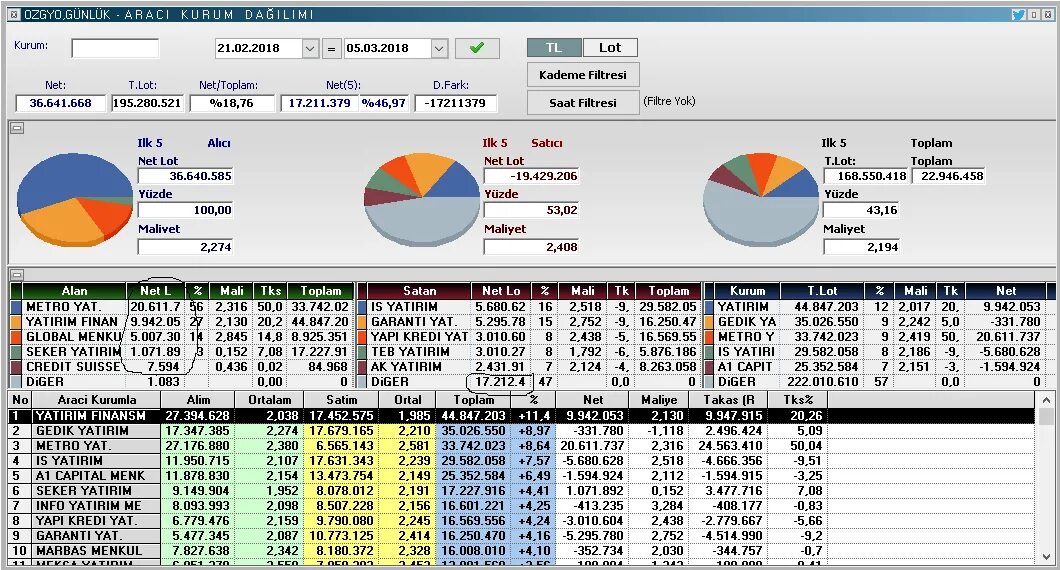Sort by the Alan column header
The image size is (1060, 570).
point(74,291)
